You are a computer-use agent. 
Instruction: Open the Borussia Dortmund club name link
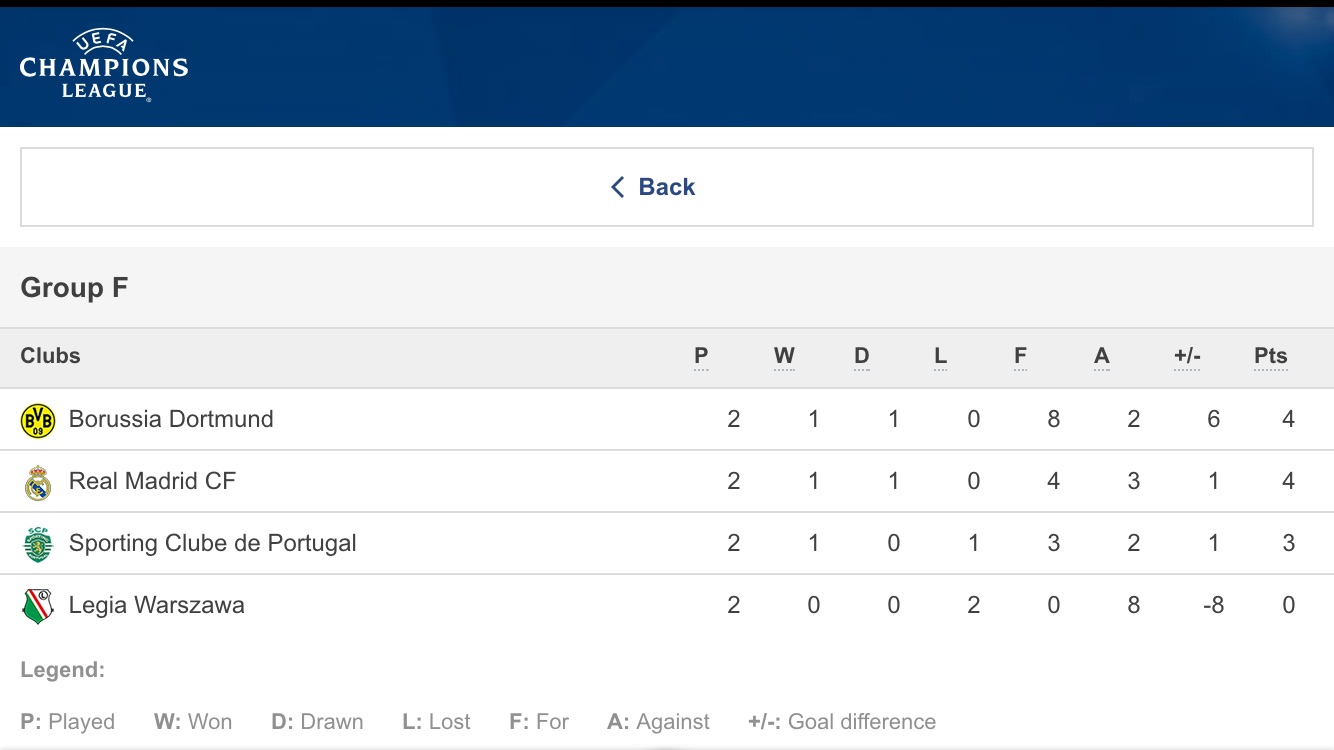tap(171, 419)
